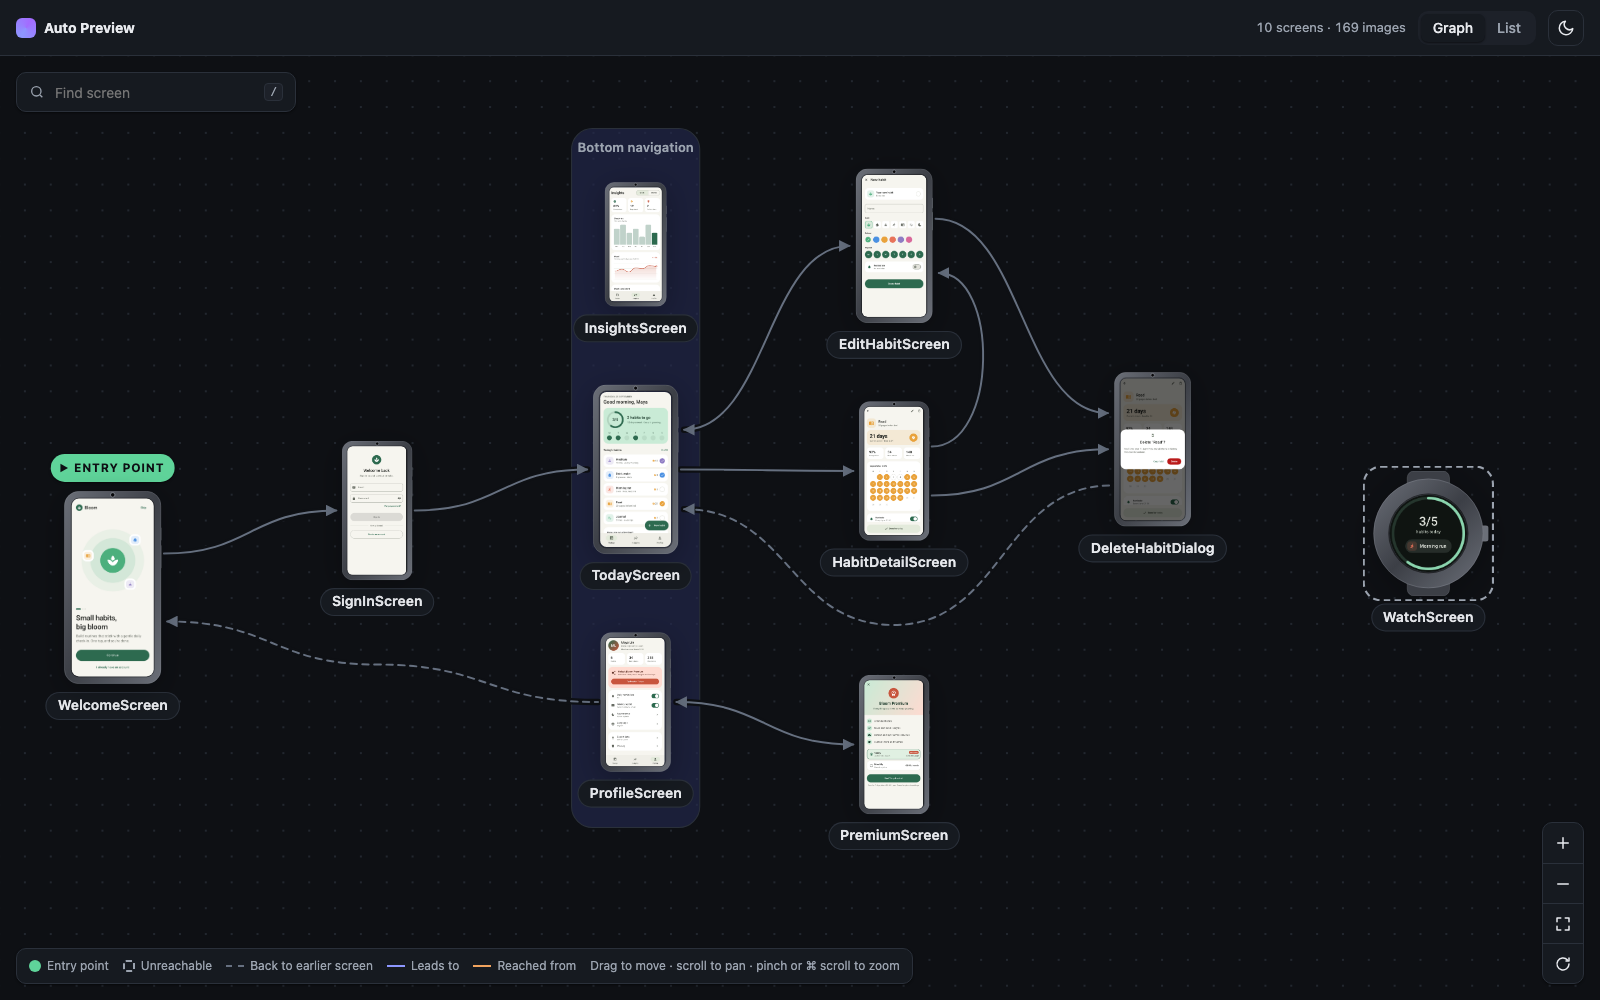Click the Auto Preview logo icon

(x=26, y=28)
